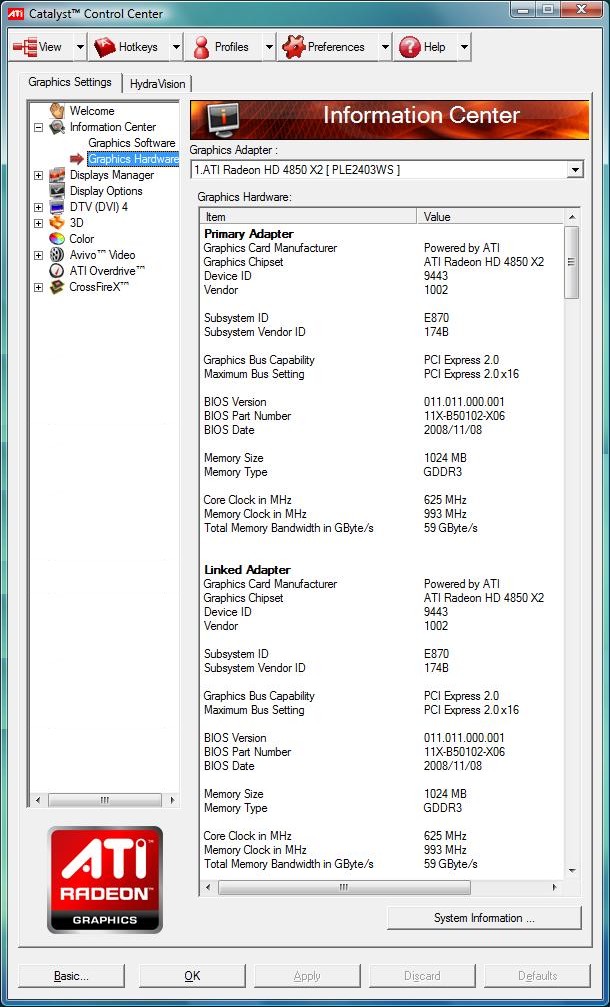Click the Information Center banner monitor icon
Image resolution: width=610 pixels, height=1007 pixels.
224,119
